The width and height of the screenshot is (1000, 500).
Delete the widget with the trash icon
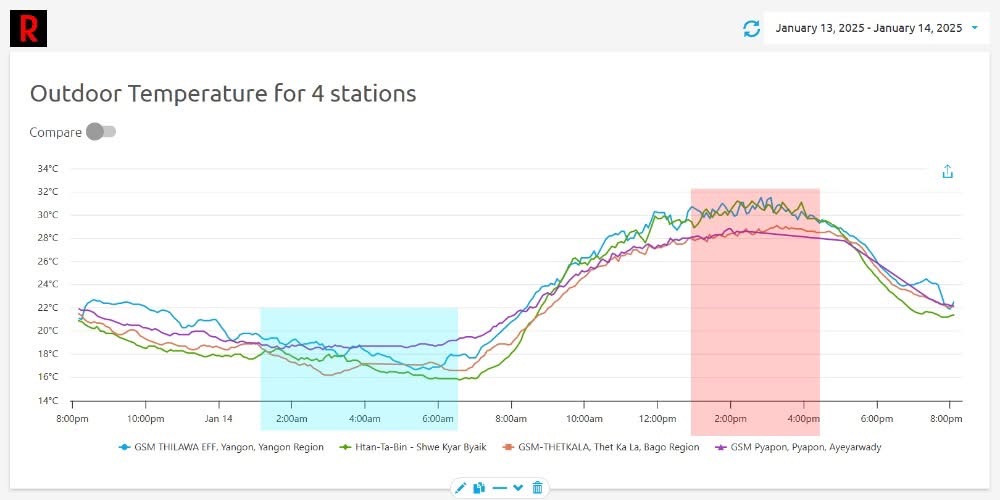[x=538, y=487]
